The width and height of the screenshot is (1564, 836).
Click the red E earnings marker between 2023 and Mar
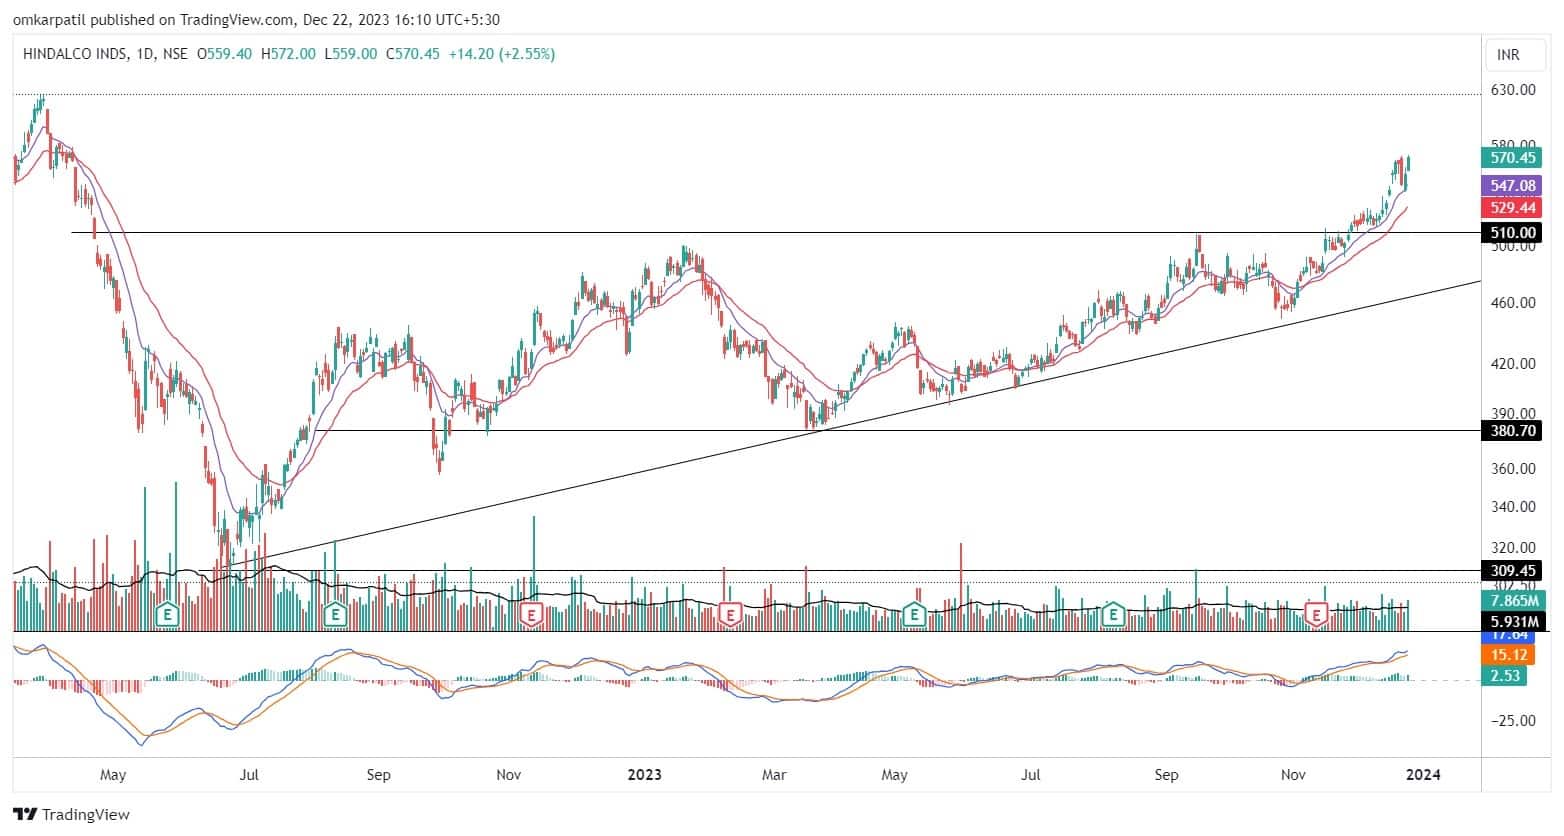730,613
